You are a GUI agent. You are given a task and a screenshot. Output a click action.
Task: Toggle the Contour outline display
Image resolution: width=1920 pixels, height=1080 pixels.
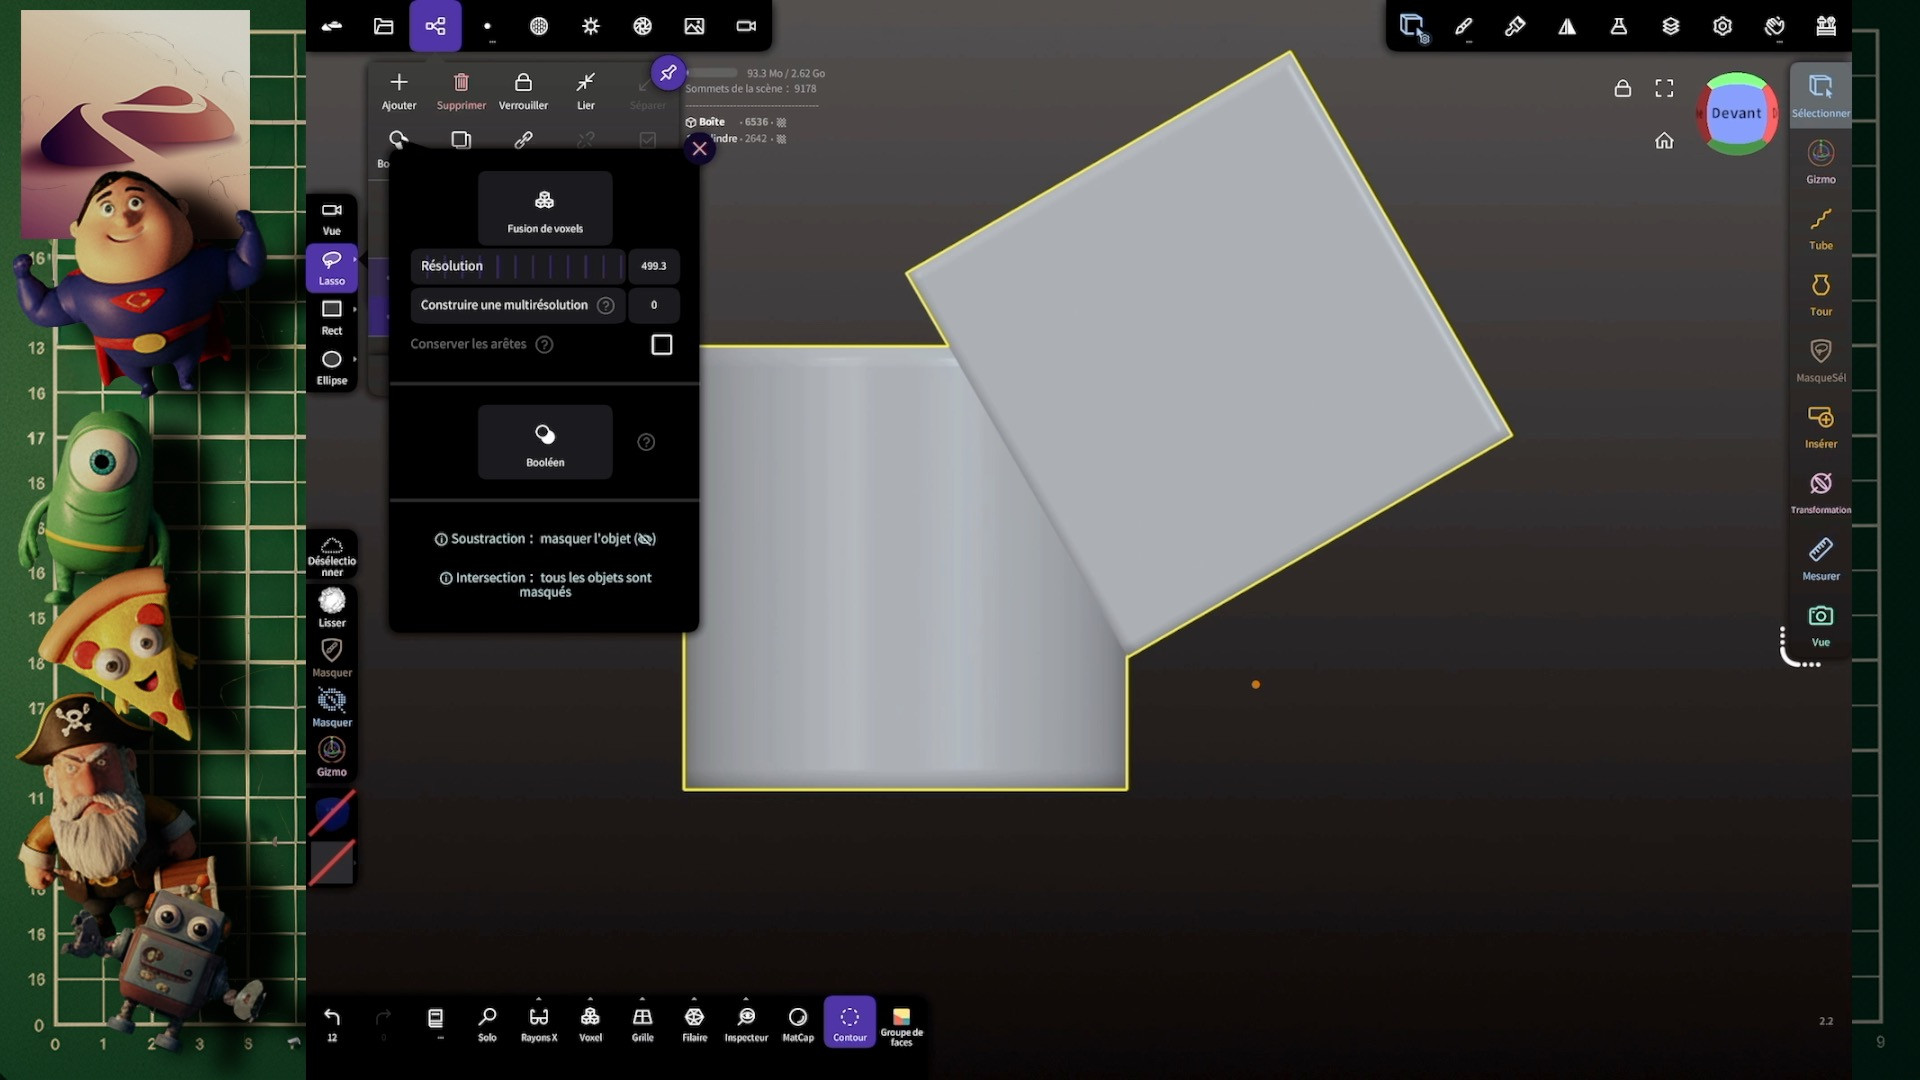point(849,1022)
